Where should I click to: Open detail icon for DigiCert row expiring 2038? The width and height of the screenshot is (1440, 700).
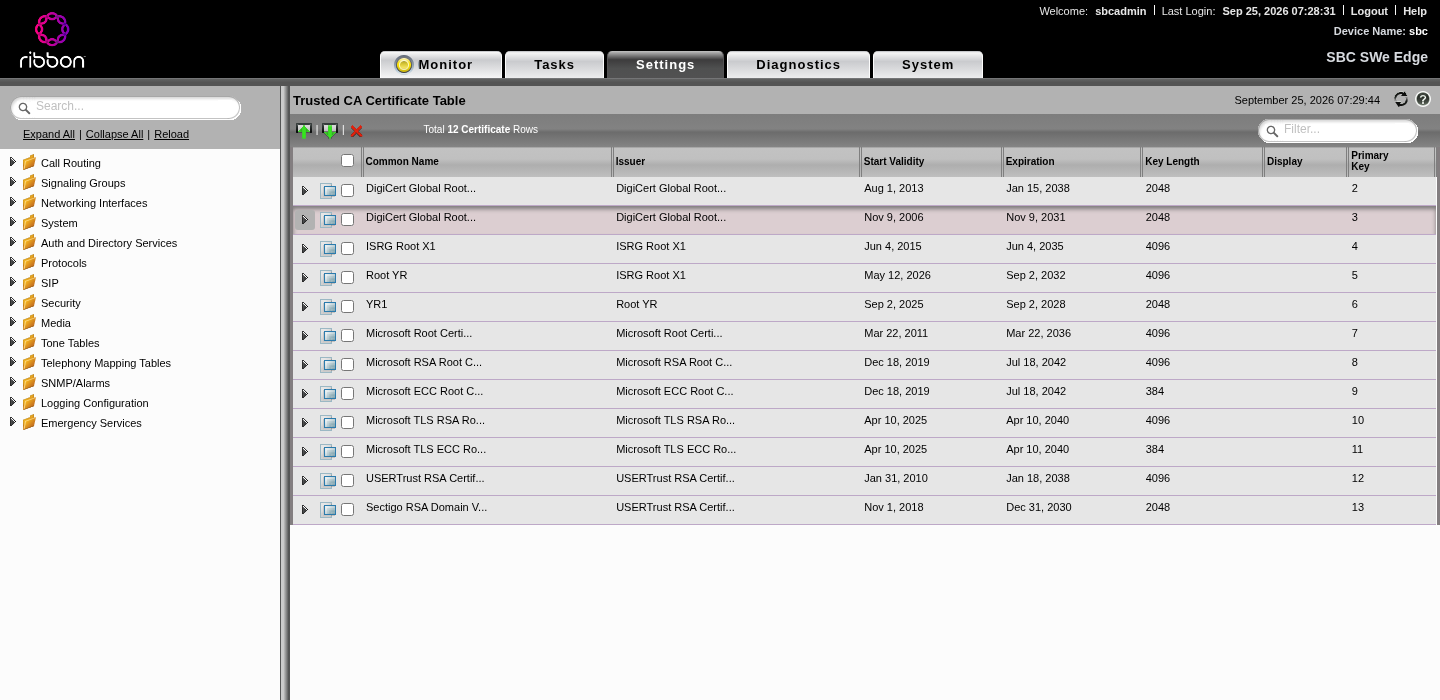(x=328, y=190)
